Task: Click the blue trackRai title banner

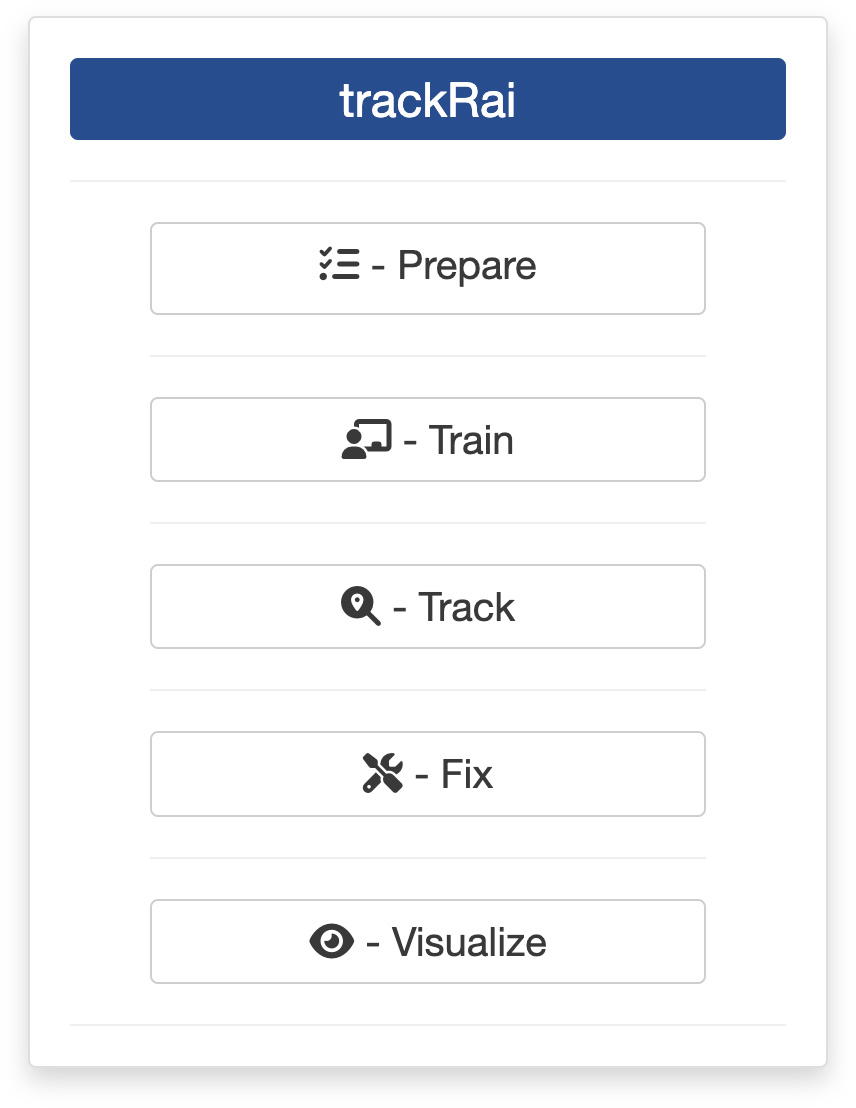Action: coord(428,99)
